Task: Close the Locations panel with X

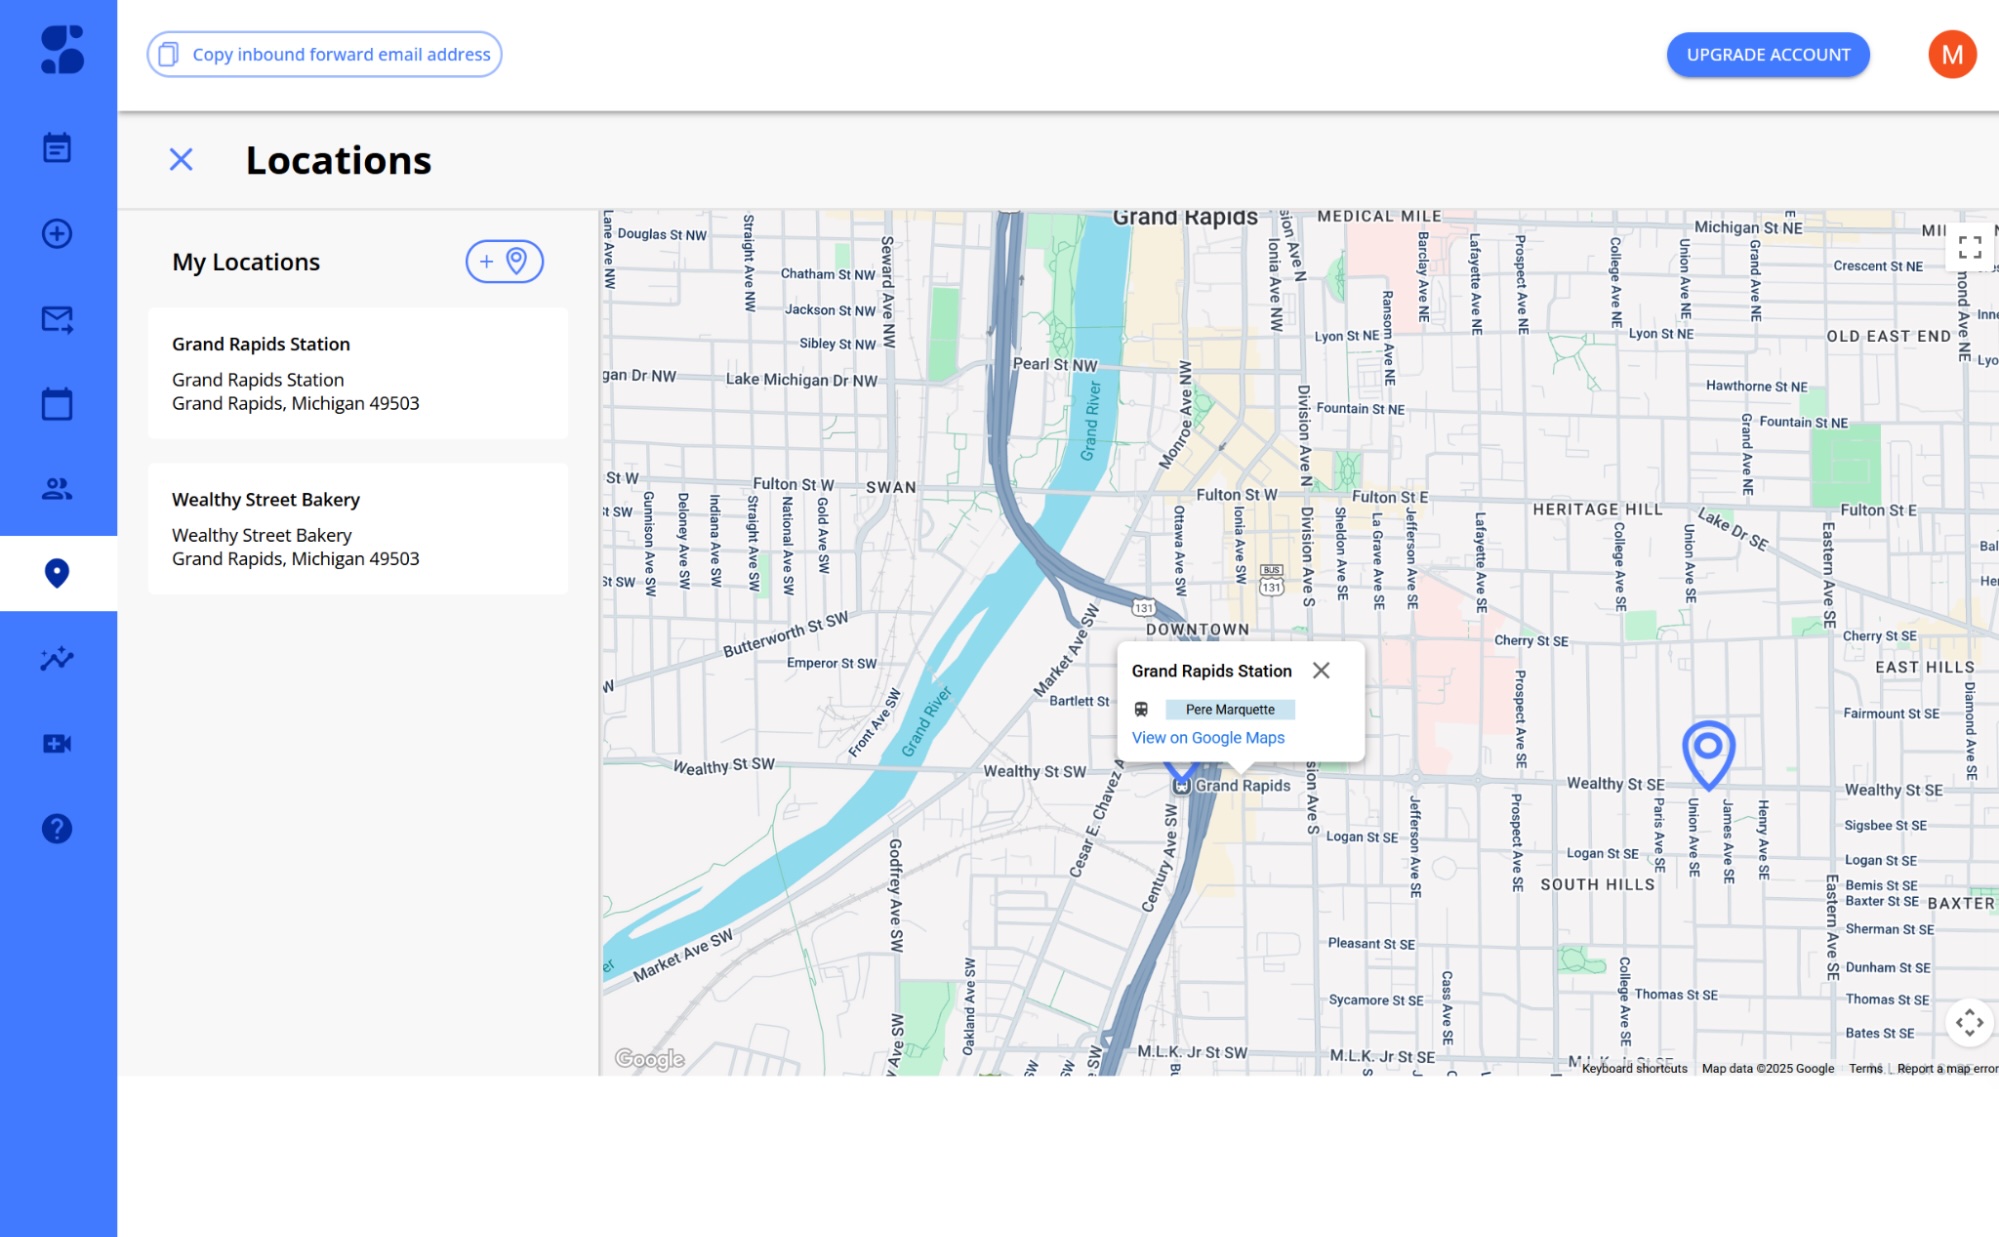Action: click(181, 159)
